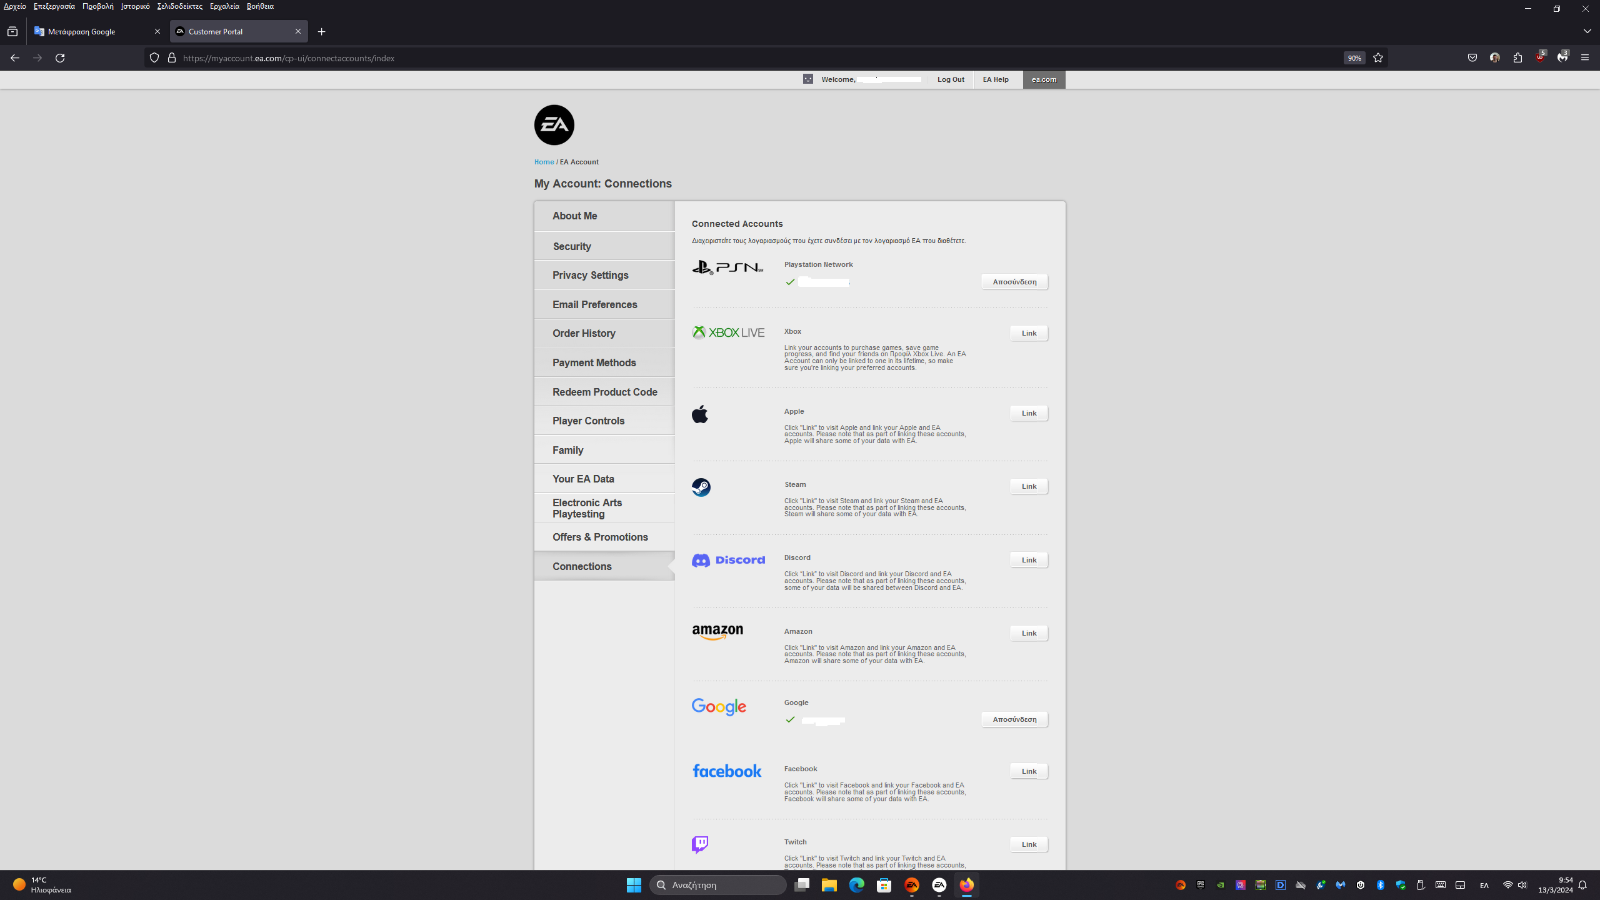Open the Firefox account avatar icon
The width and height of the screenshot is (1600, 900).
[1495, 58]
